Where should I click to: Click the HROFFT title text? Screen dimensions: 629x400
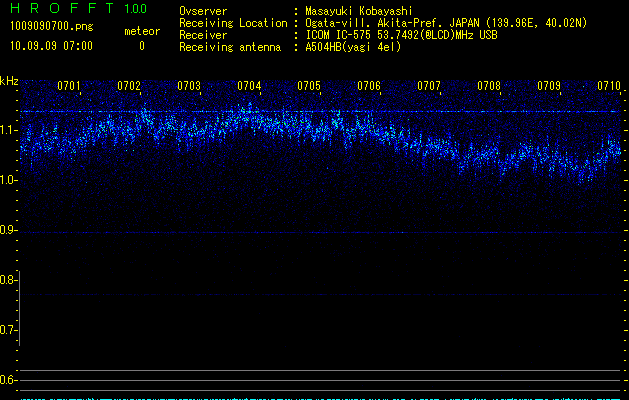tap(60, 10)
